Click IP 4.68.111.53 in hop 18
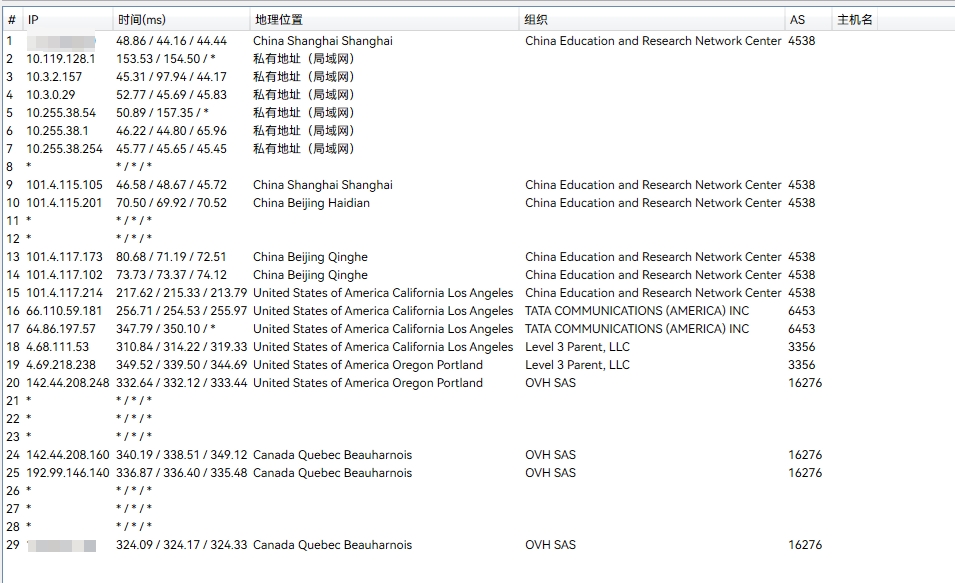Image resolution: width=955 pixels, height=583 pixels. point(59,347)
